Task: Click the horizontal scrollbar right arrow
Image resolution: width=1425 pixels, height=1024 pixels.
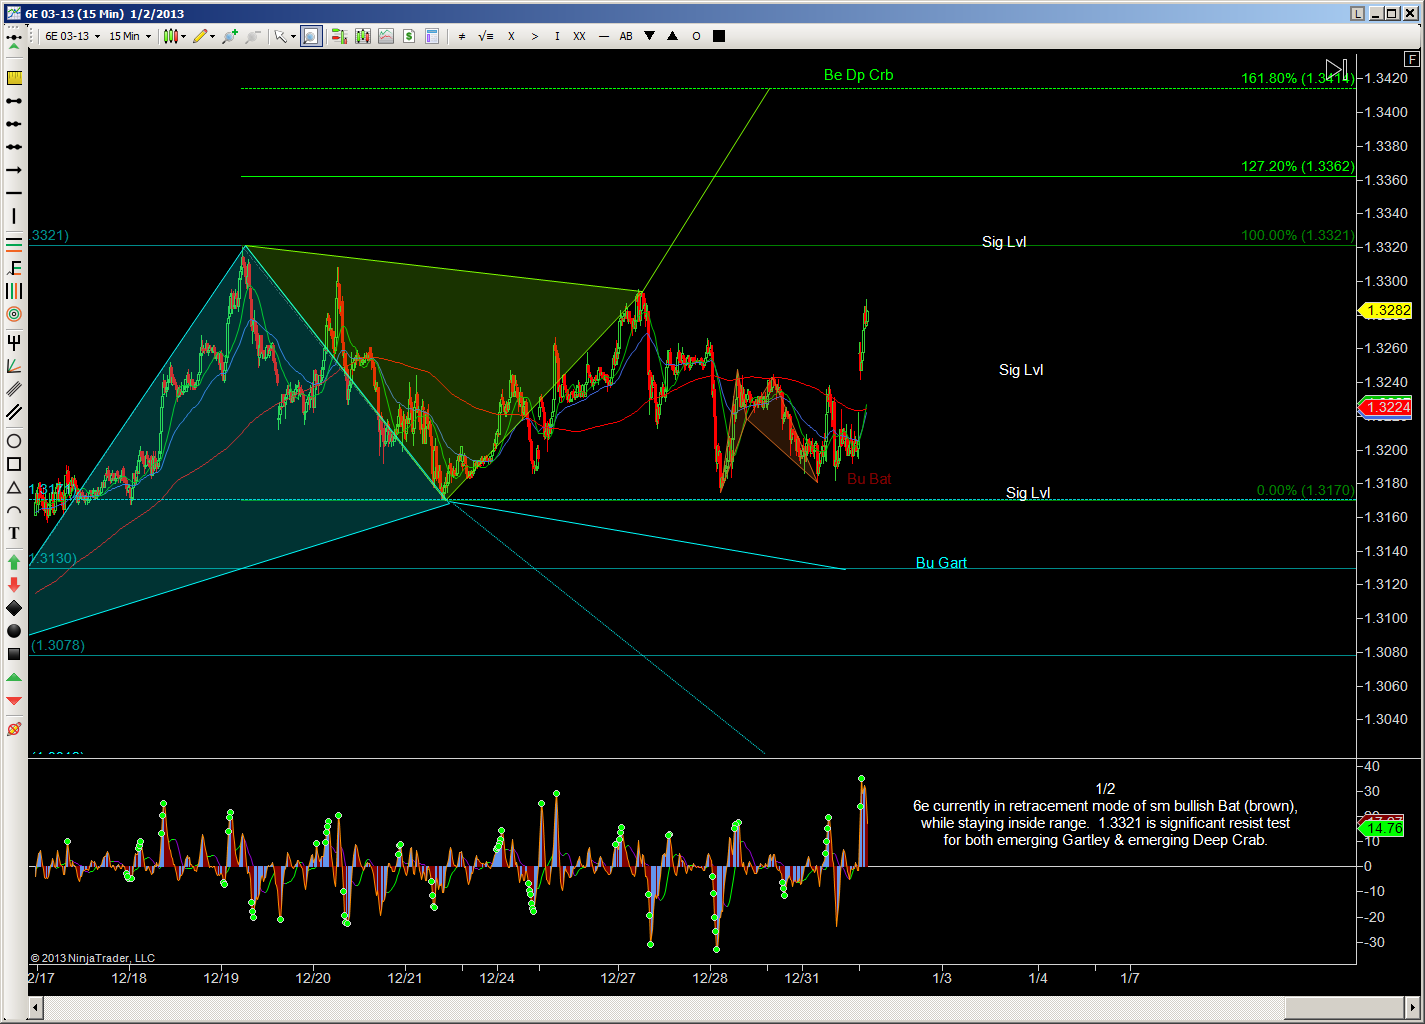Action: click(x=1413, y=1007)
